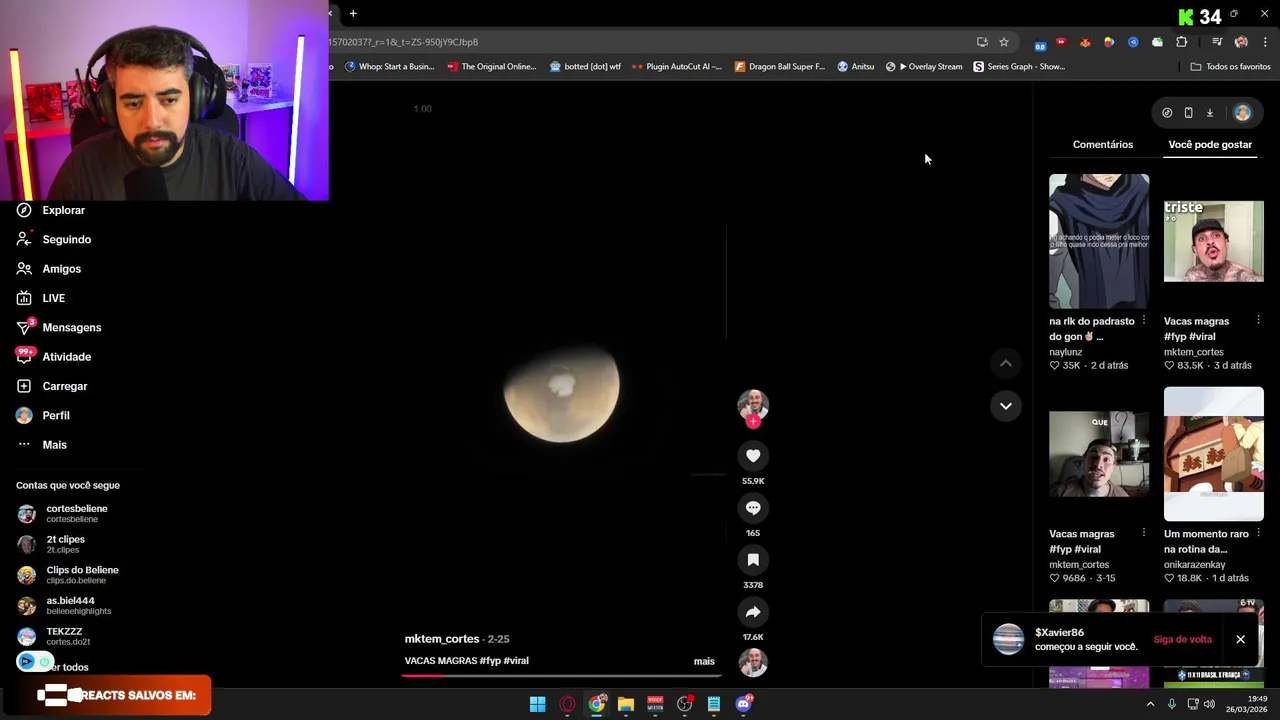Open Anitsu bookmark
Image resolution: width=1280 pixels, height=720 pixels.
click(x=855, y=67)
